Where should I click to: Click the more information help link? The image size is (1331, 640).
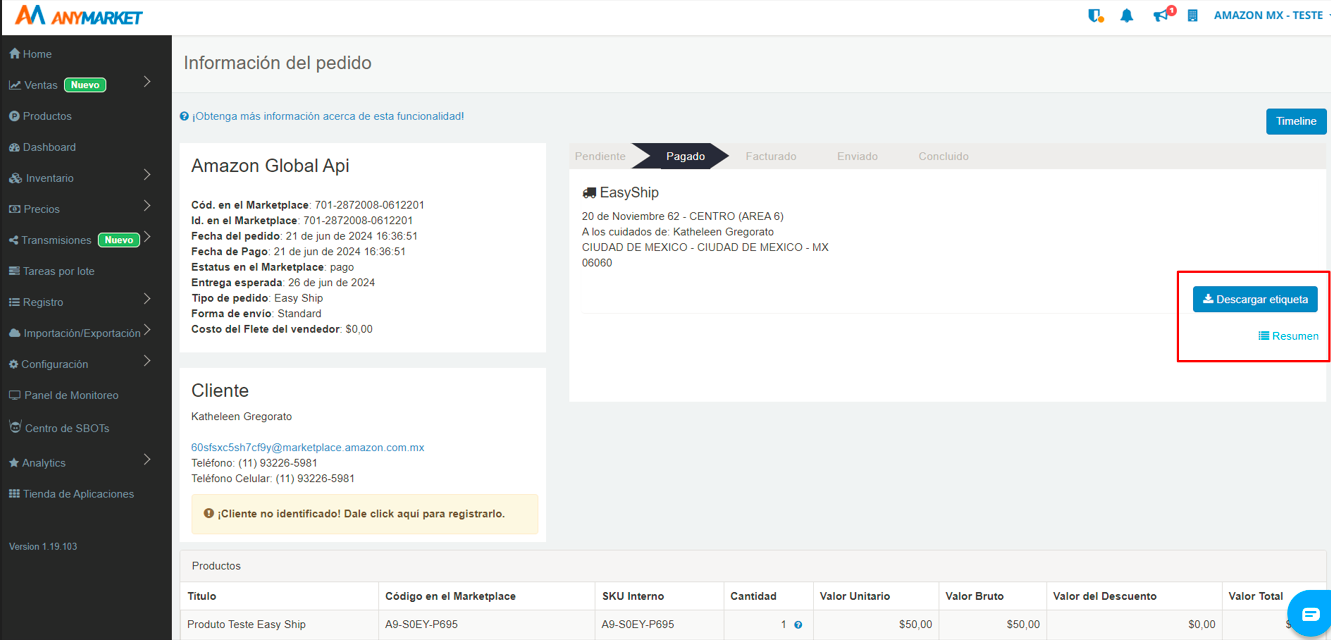pyautogui.click(x=321, y=116)
